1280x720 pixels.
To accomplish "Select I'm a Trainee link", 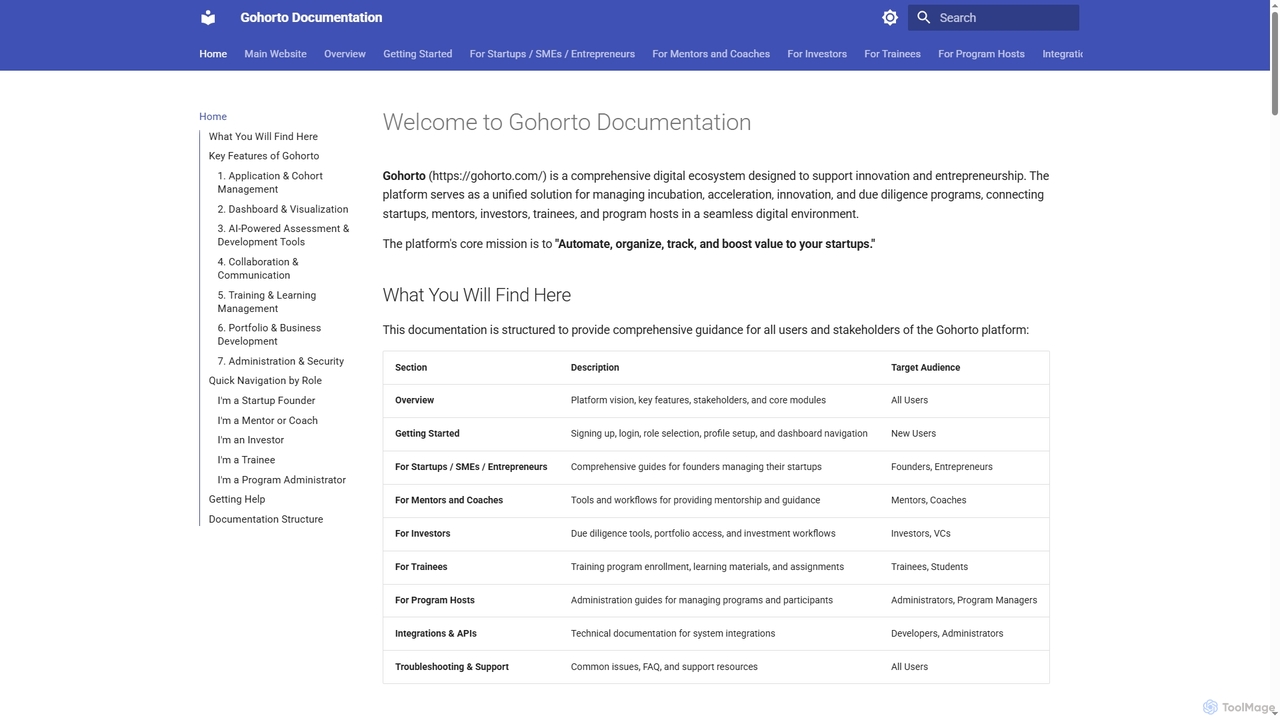I will coord(246,460).
